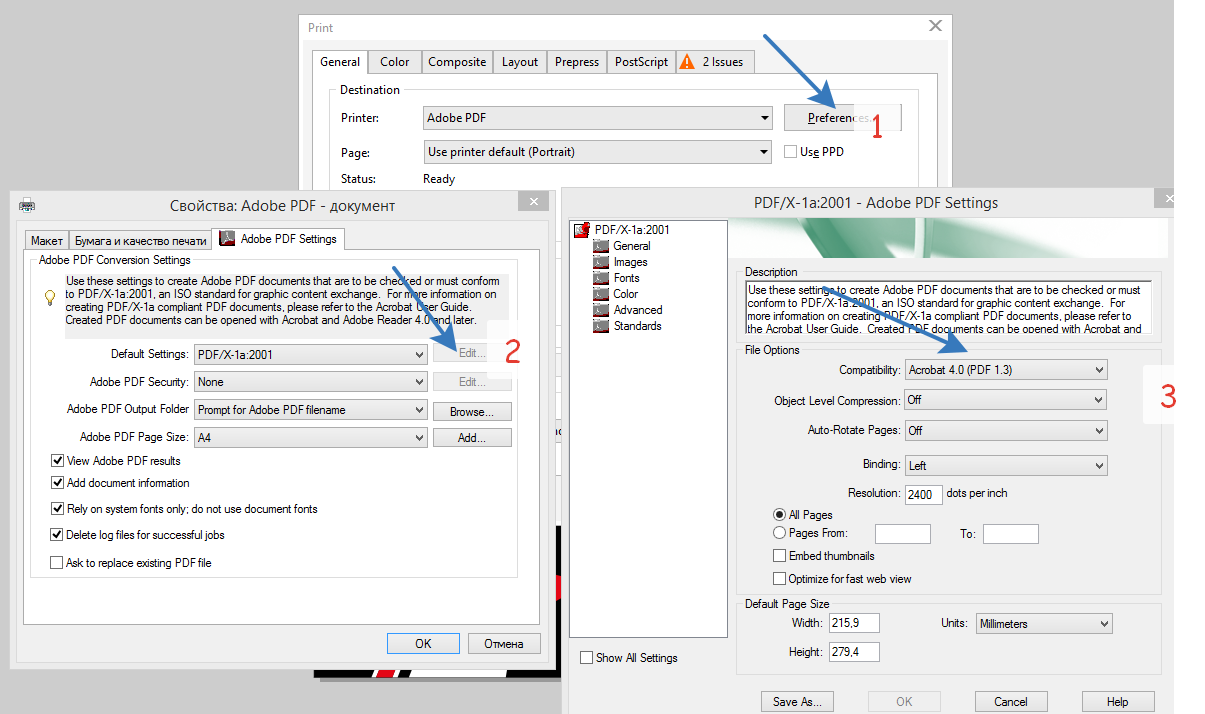The image size is (1205, 714).
Task: Uncheck View Adobe PDF results
Action: [57, 461]
